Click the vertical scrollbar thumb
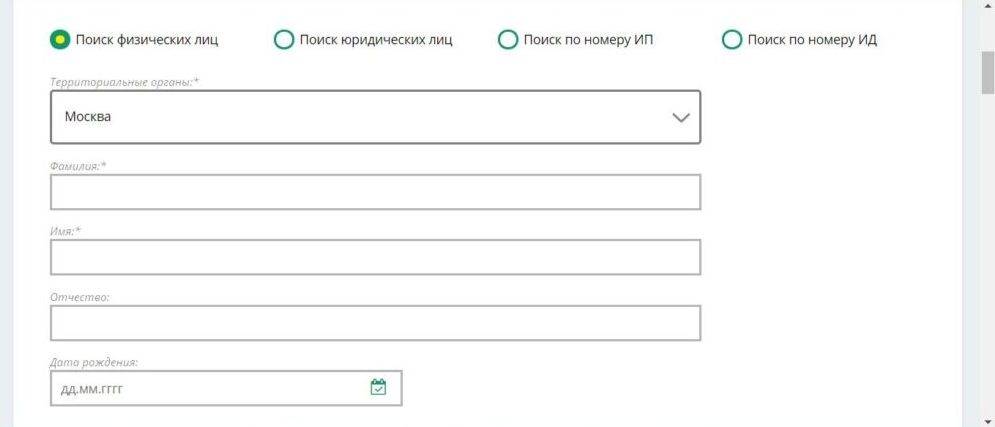This screenshot has height=427, width=995. point(987,70)
